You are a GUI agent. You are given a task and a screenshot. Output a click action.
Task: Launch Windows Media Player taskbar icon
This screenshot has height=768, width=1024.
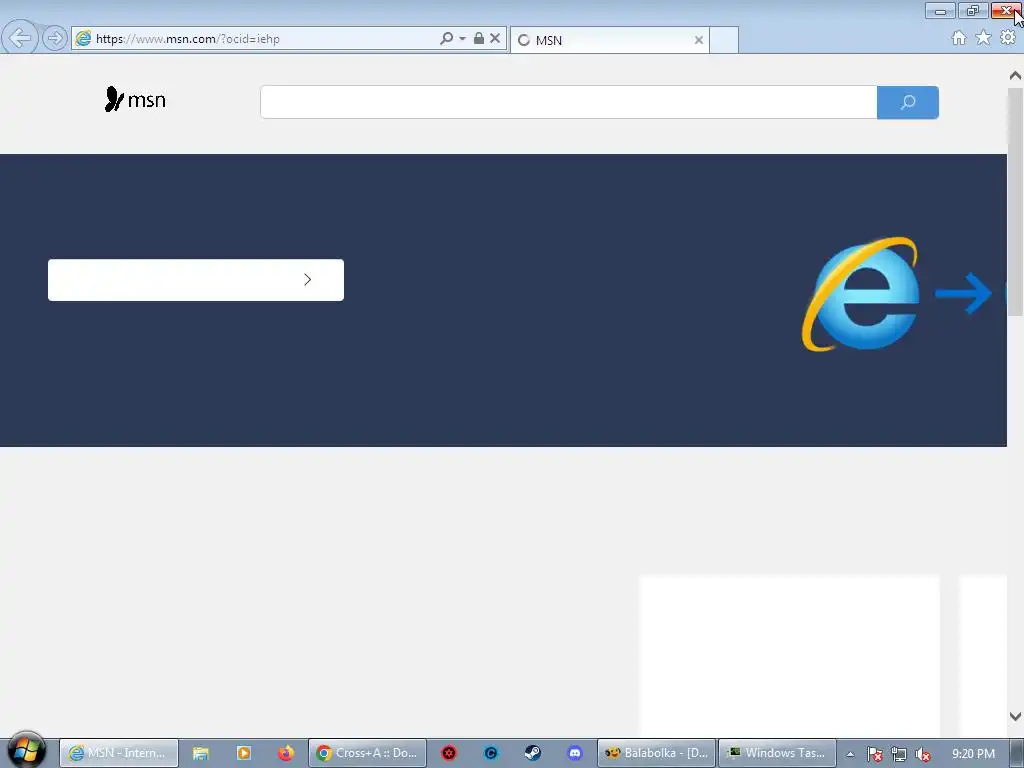point(244,753)
